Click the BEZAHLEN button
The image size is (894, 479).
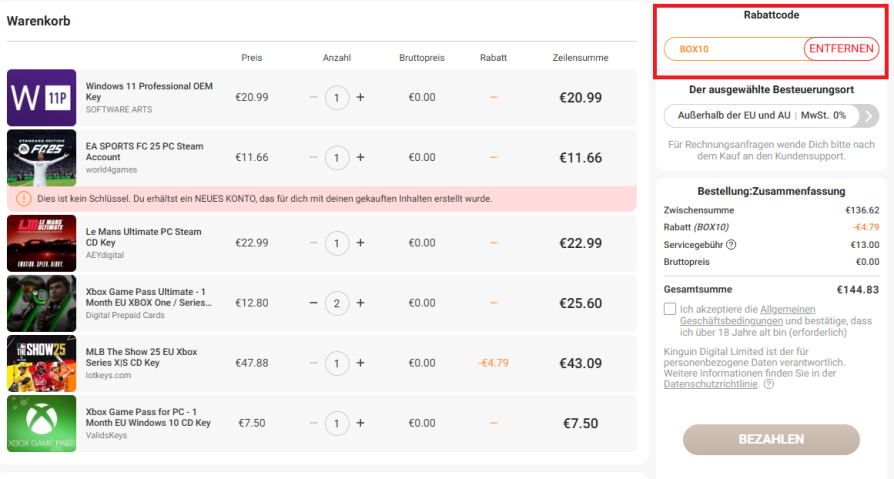pos(771,439)
